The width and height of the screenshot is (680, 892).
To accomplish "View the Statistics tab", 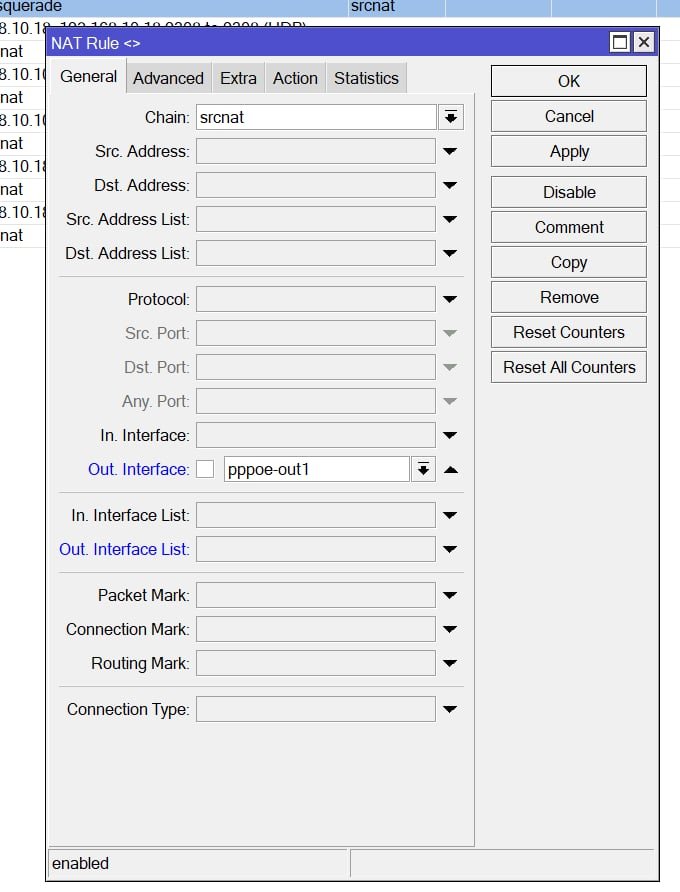I will pos(366,78).
